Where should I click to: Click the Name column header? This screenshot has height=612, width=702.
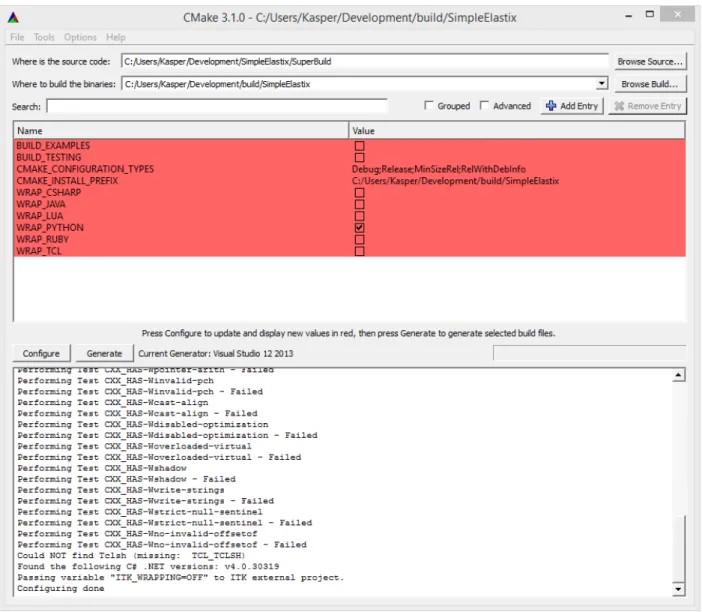pyautogui.click(x=181, y=131)
